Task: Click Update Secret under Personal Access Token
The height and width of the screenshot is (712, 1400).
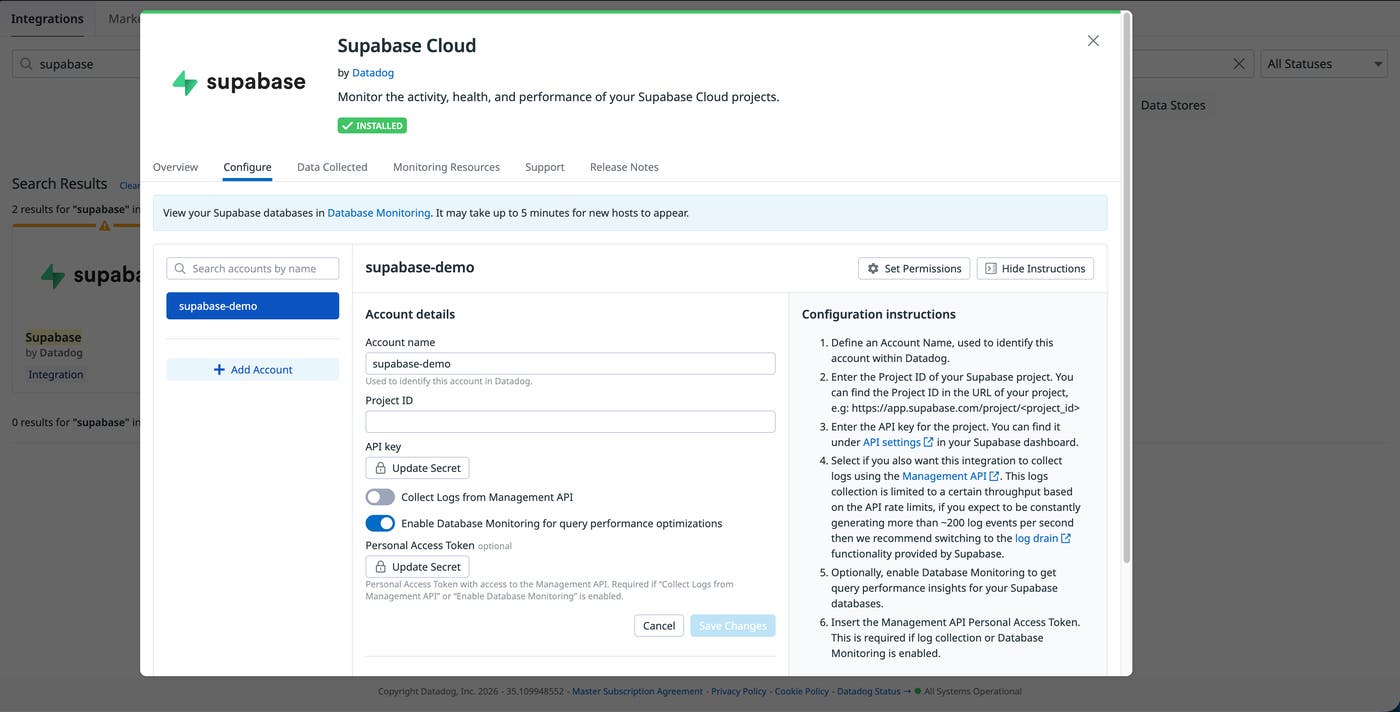Action: [417, 567]
